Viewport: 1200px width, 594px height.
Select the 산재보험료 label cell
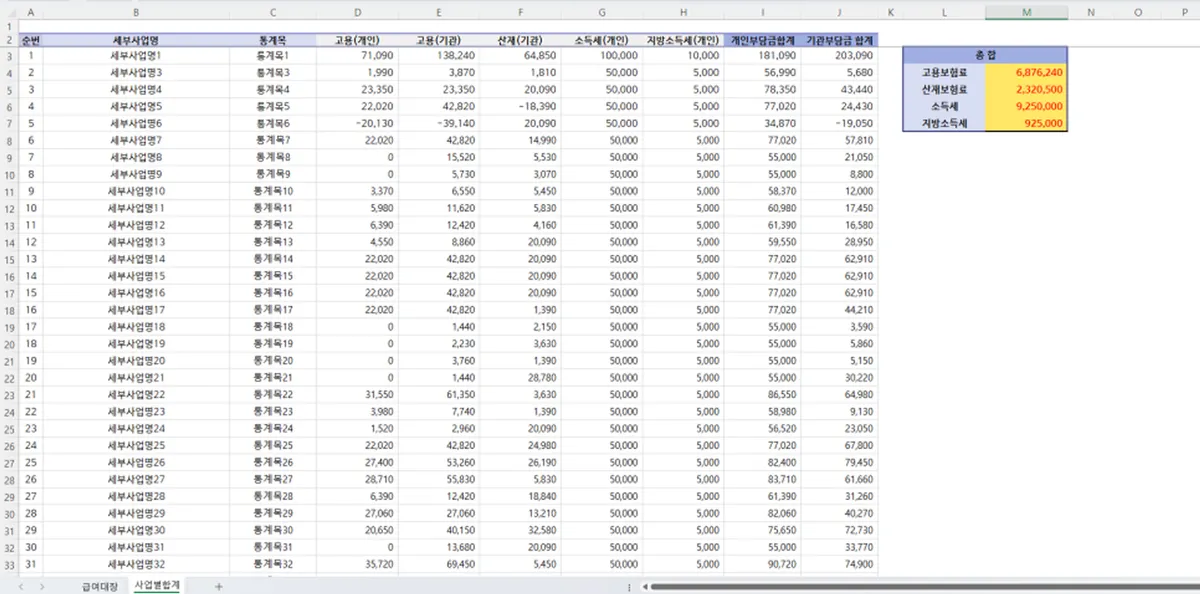pyautogui.click(x=943, y=90)
